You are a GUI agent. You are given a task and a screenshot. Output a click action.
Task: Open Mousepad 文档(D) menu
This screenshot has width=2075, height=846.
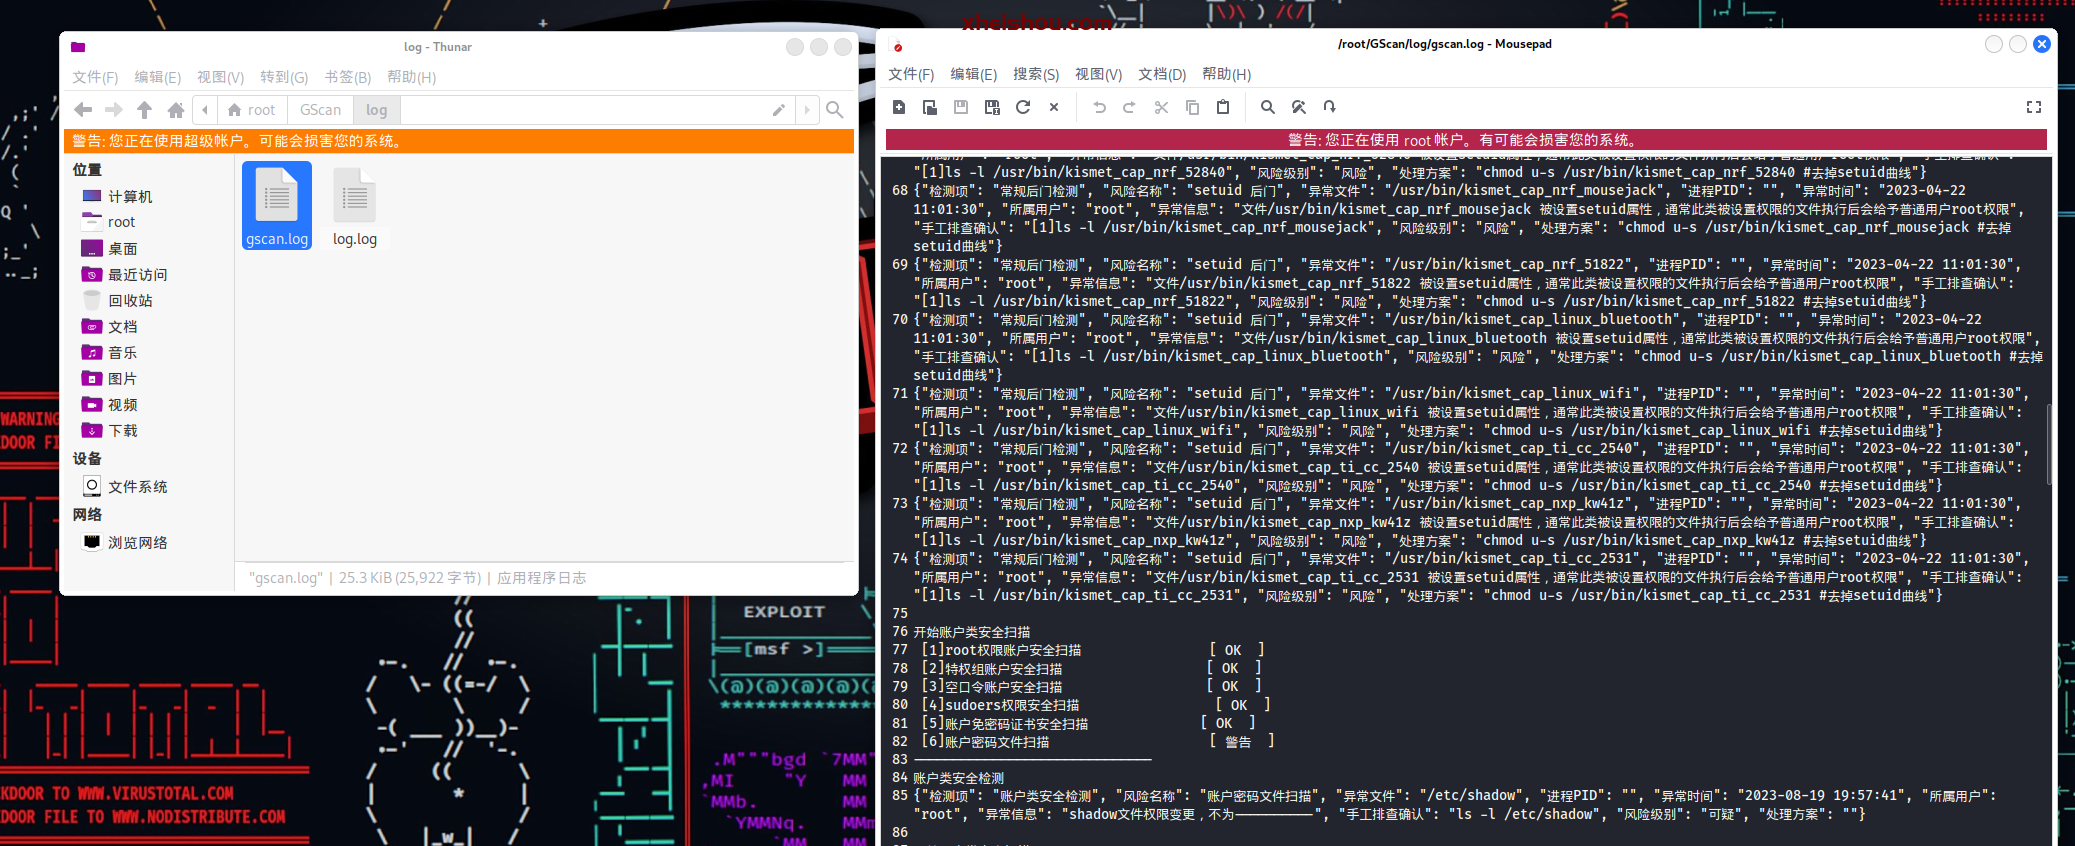coord(1162,74)
